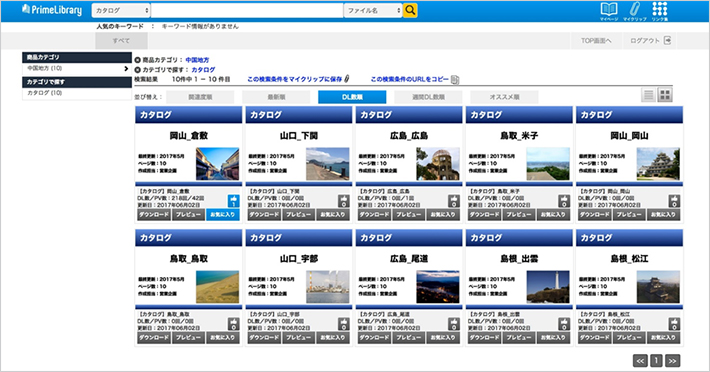The image size is (710, 372).
Task: Select the すべて tab
Action: click(x=121, y=41)
